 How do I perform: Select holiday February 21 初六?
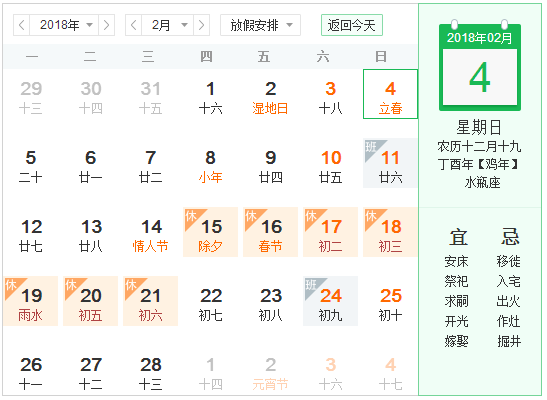(151, 301)
